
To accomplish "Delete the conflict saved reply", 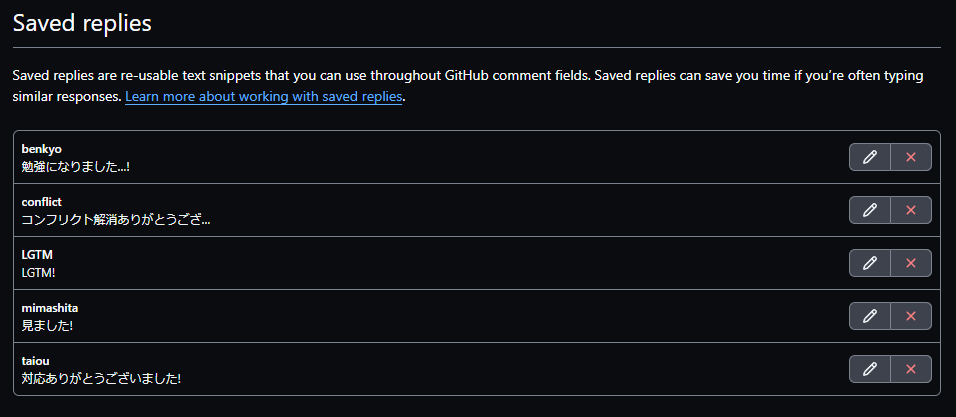I will (911, 210).
